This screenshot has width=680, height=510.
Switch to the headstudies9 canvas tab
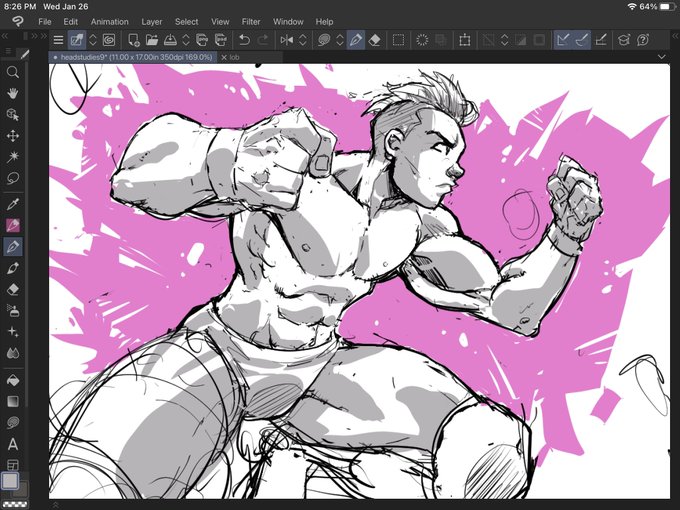(133, 57)
